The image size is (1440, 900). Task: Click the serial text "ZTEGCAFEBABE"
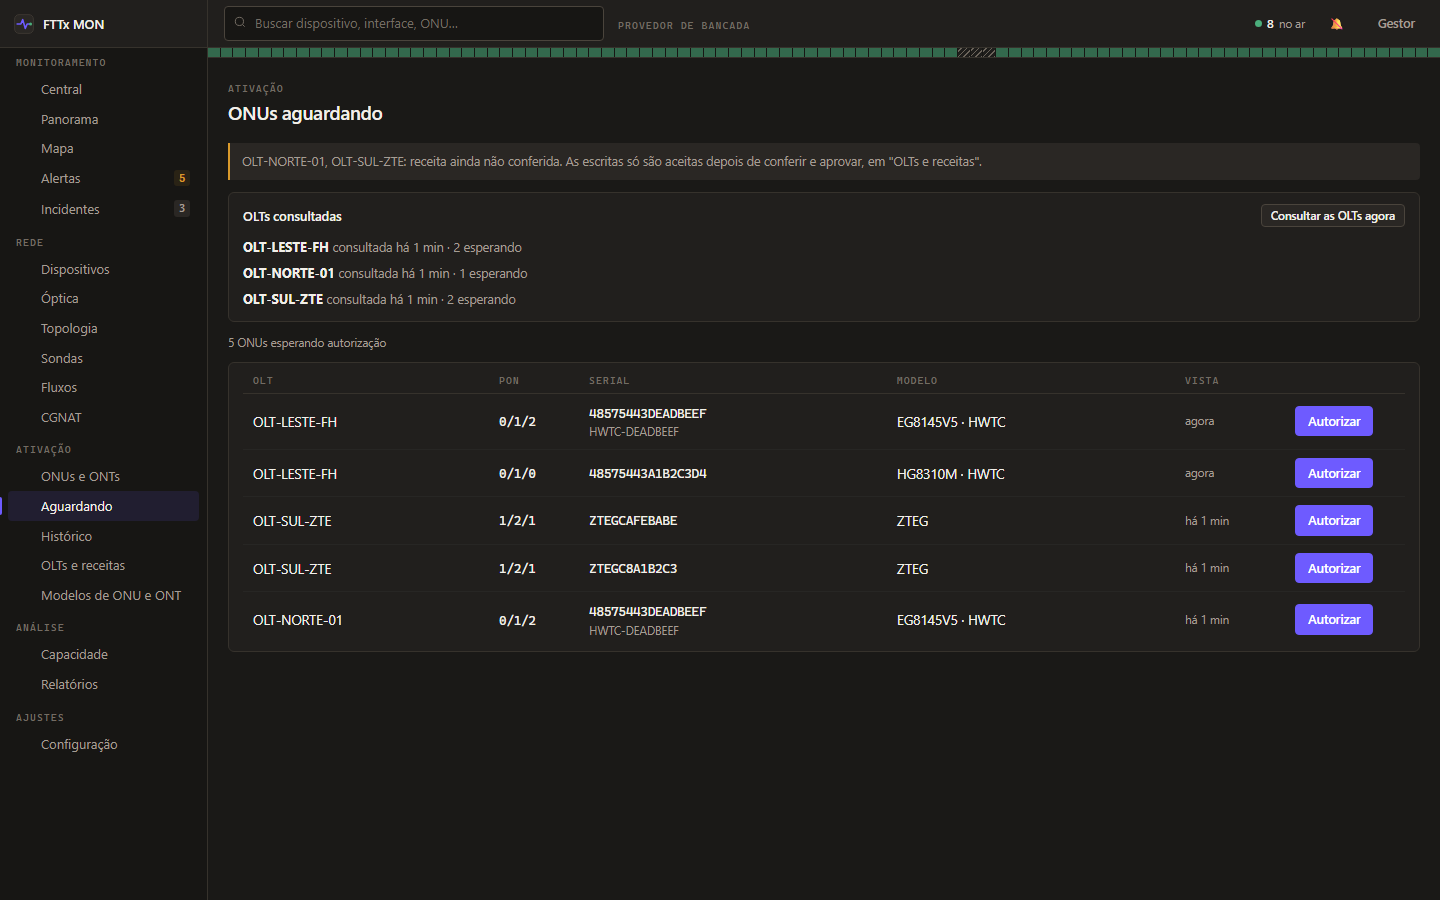(x=633, y=521)
